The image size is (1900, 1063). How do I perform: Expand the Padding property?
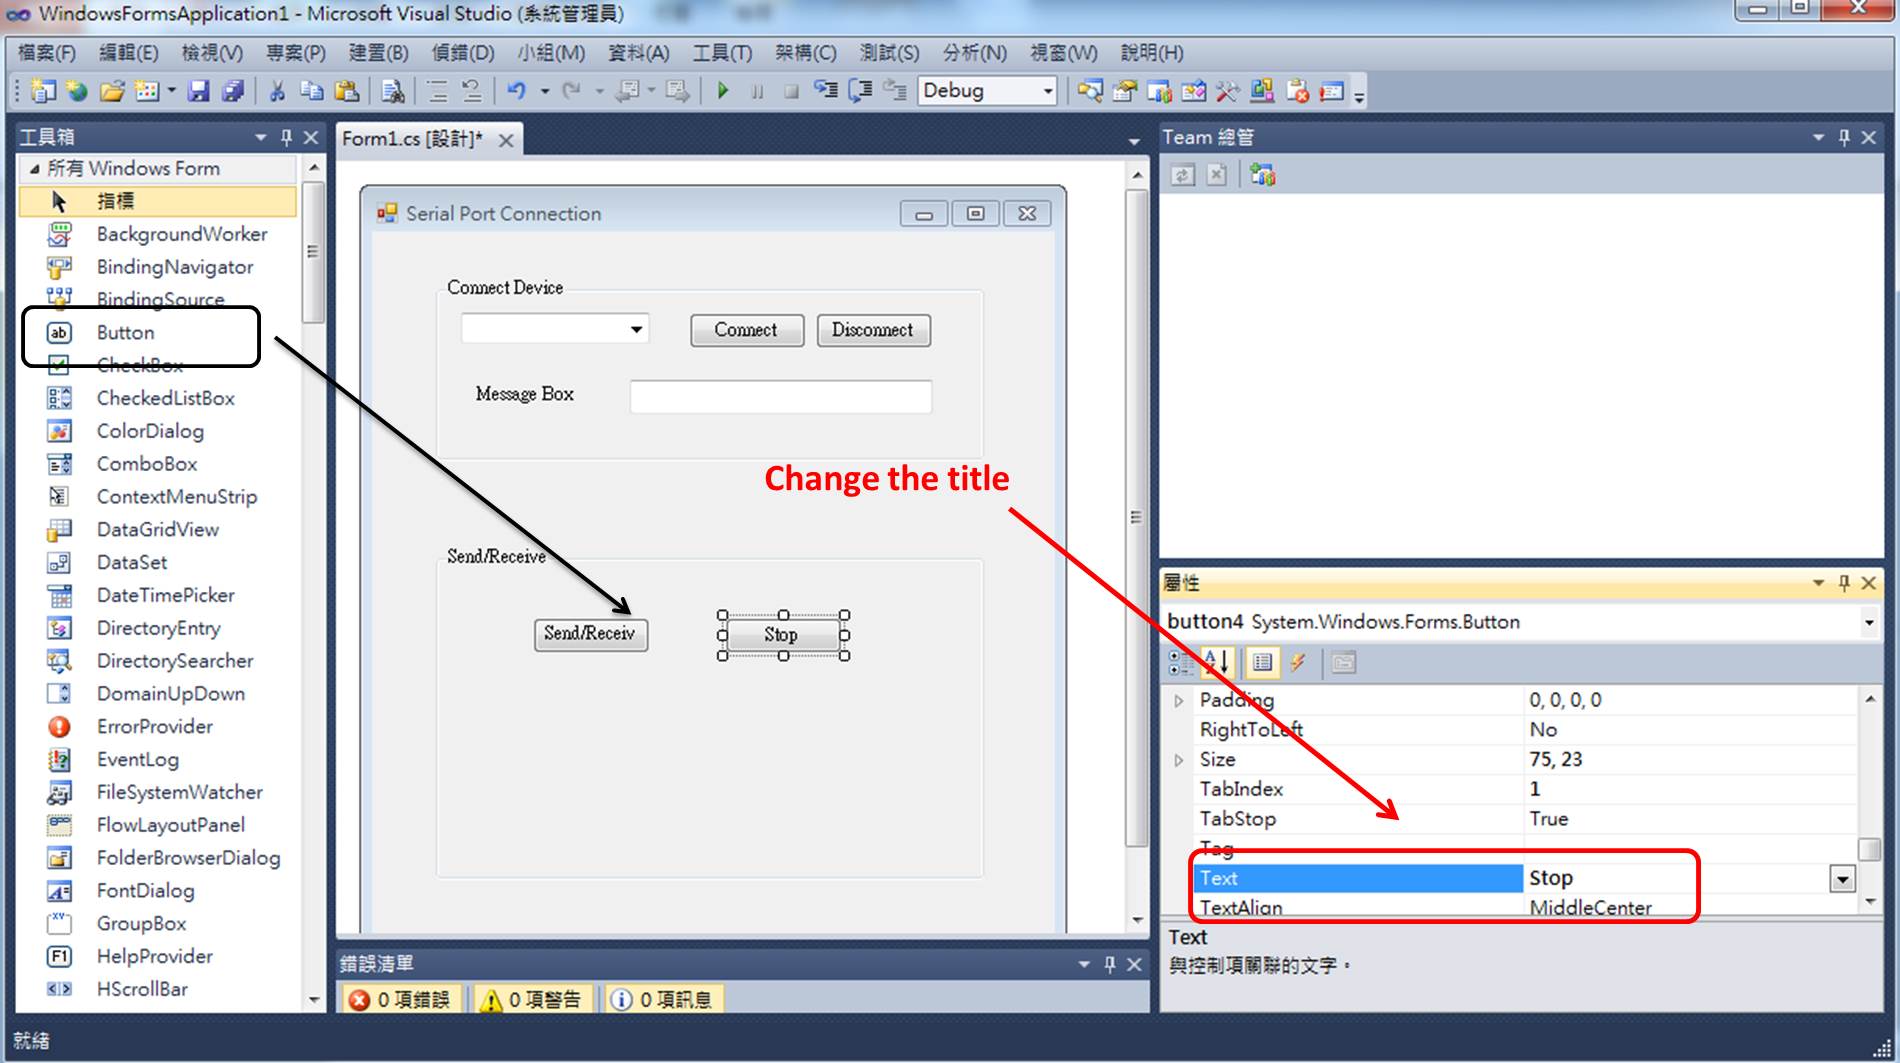[x=1179, y=701]
